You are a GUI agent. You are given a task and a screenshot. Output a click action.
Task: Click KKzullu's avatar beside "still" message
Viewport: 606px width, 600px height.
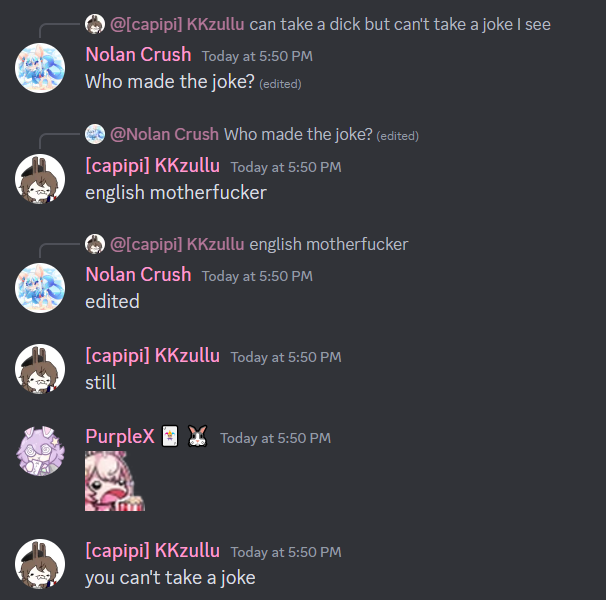[x=40, y=369]
